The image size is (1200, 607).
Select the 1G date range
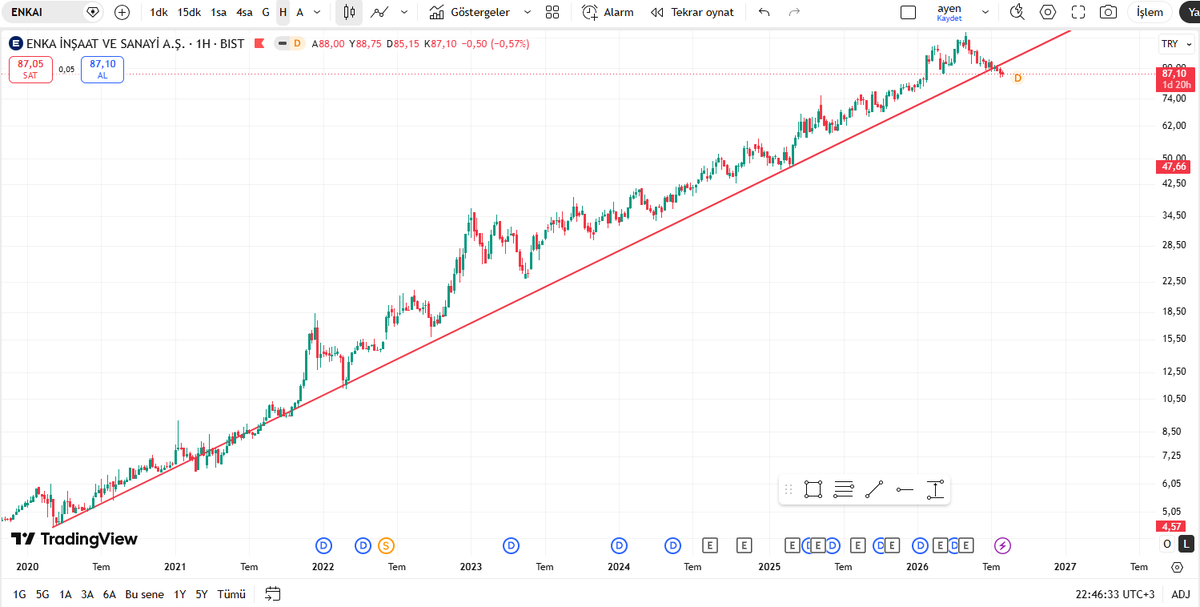[20, 593]
